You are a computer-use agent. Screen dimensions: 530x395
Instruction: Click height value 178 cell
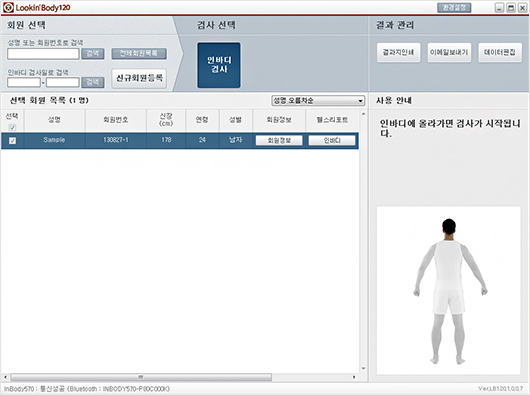166,140
